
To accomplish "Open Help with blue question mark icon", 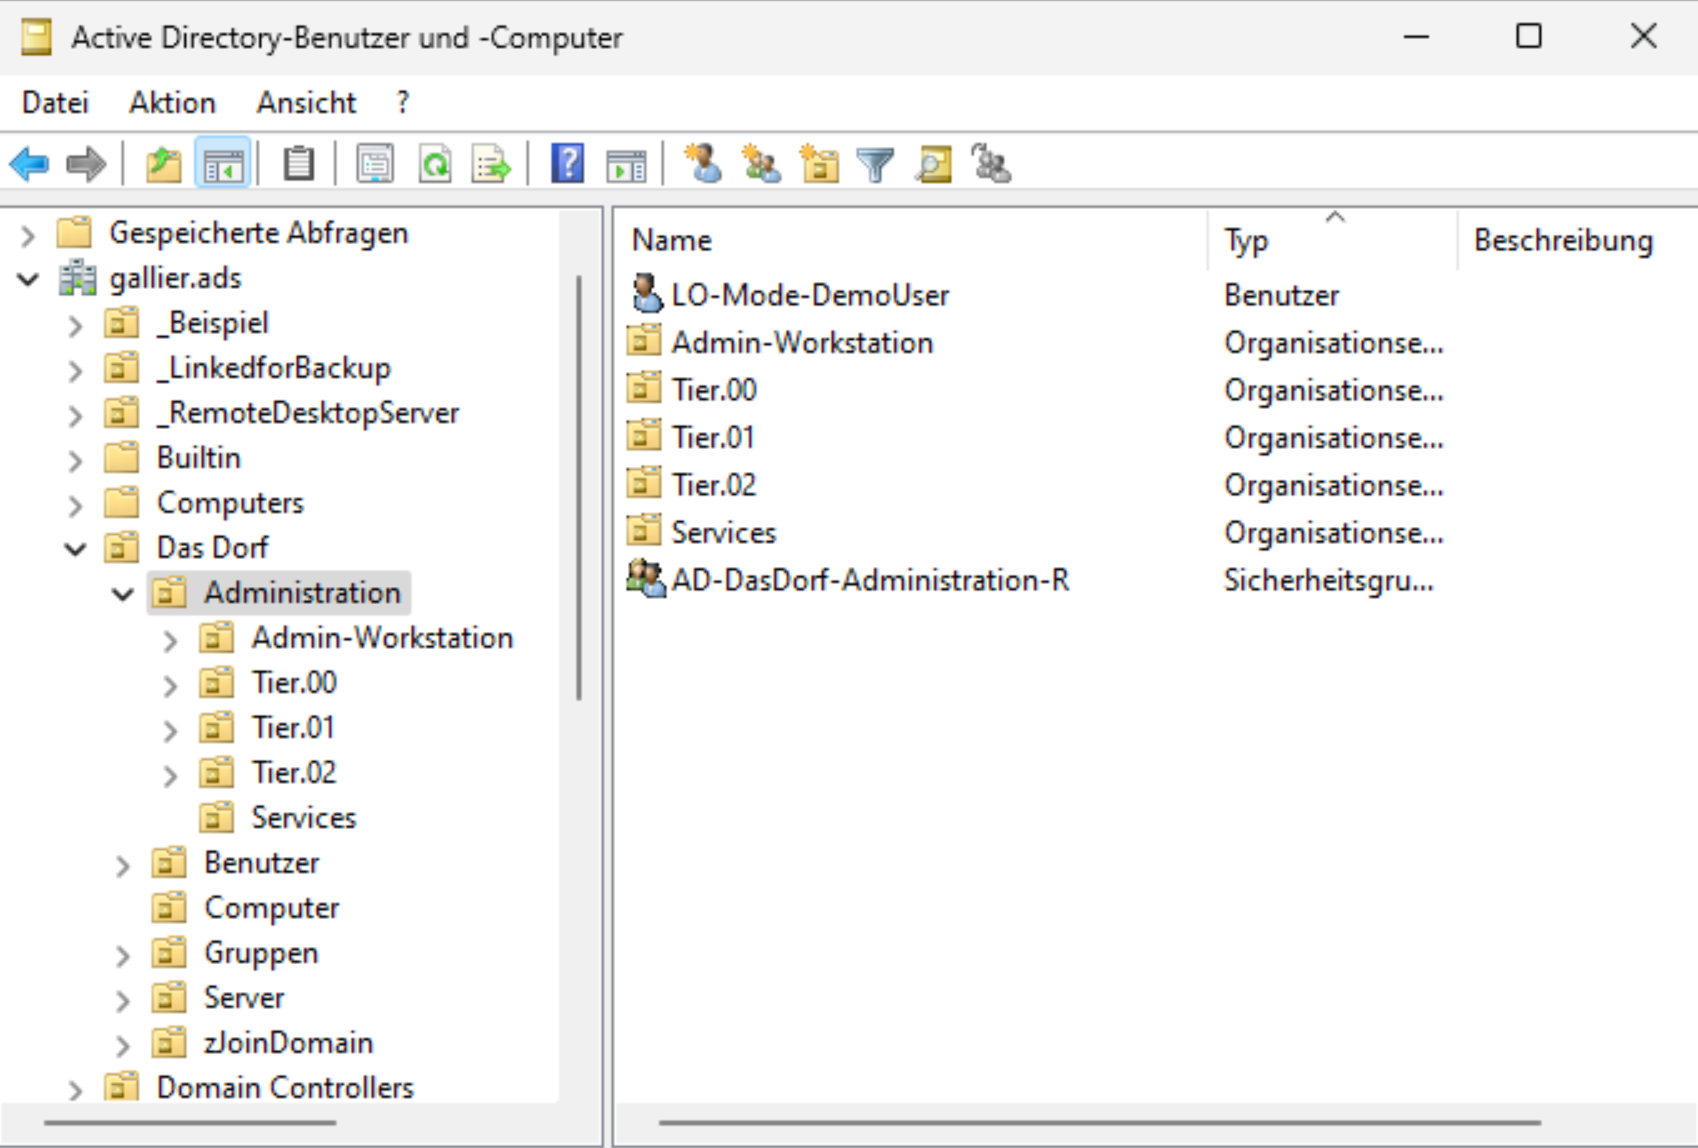I will (x=567, y=164).
